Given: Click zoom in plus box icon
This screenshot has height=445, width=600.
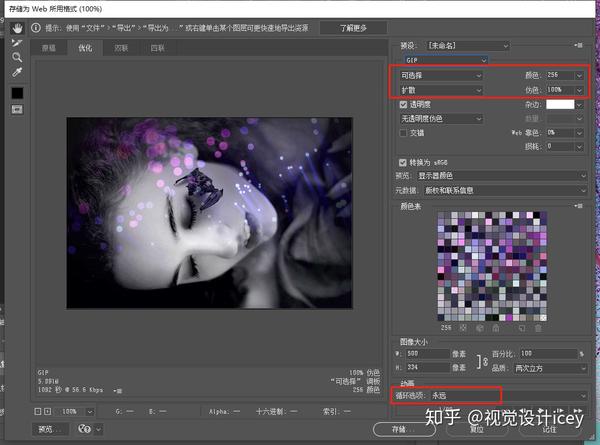Looking at the screenshot, I should coord(47,411).
